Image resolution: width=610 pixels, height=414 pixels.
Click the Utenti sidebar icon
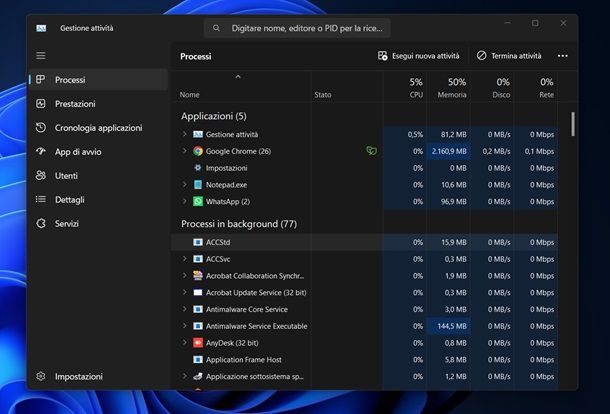(x=40, y=175)
